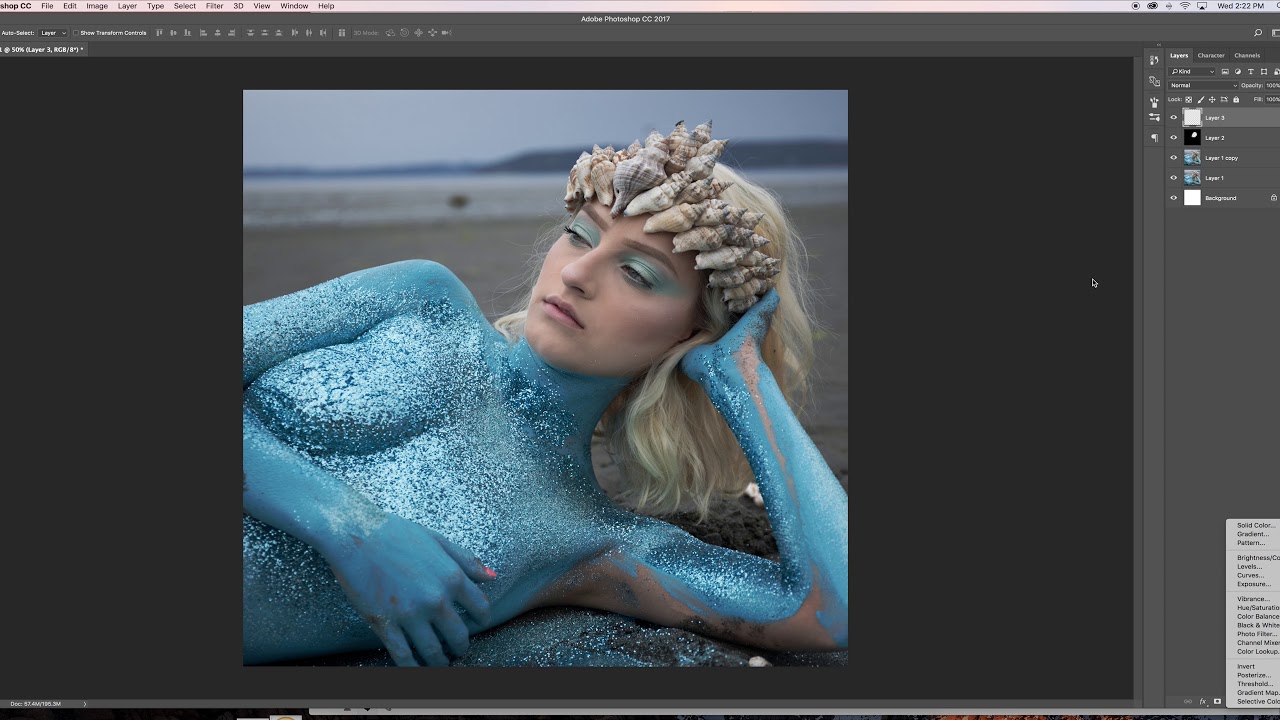This screenshot has width=1280, height=720.
Task: Choose Levels from adjustment menu
Action: [1249, 566]
